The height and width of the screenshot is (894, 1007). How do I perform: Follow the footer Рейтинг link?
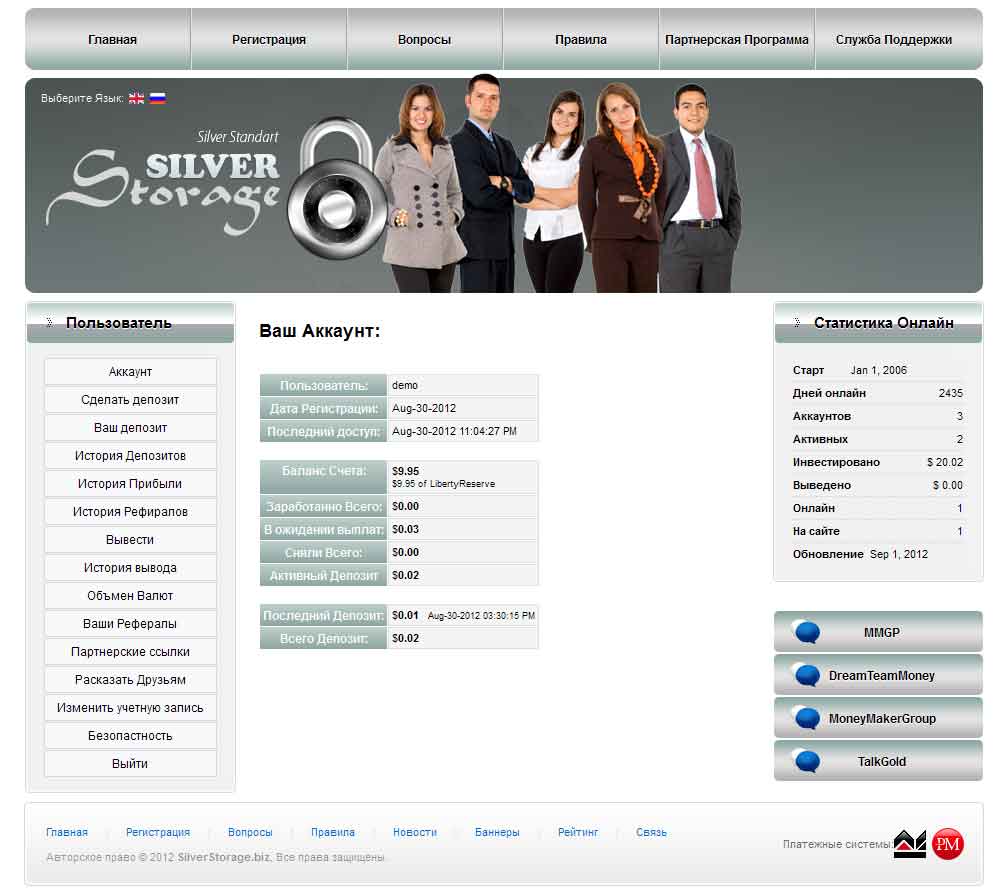point(578,832)
